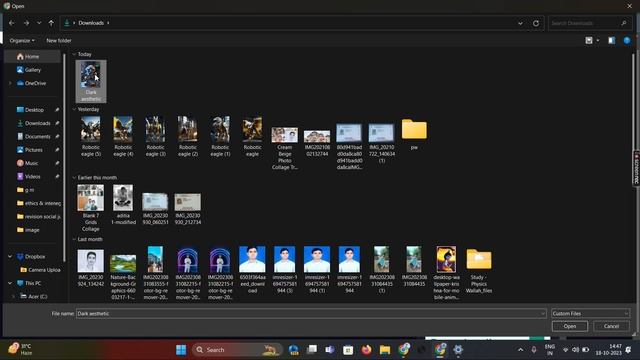Screen dimensions: 640x360
Task: Select Robotic eagle (5) image
Action: [x=91, y=137]
